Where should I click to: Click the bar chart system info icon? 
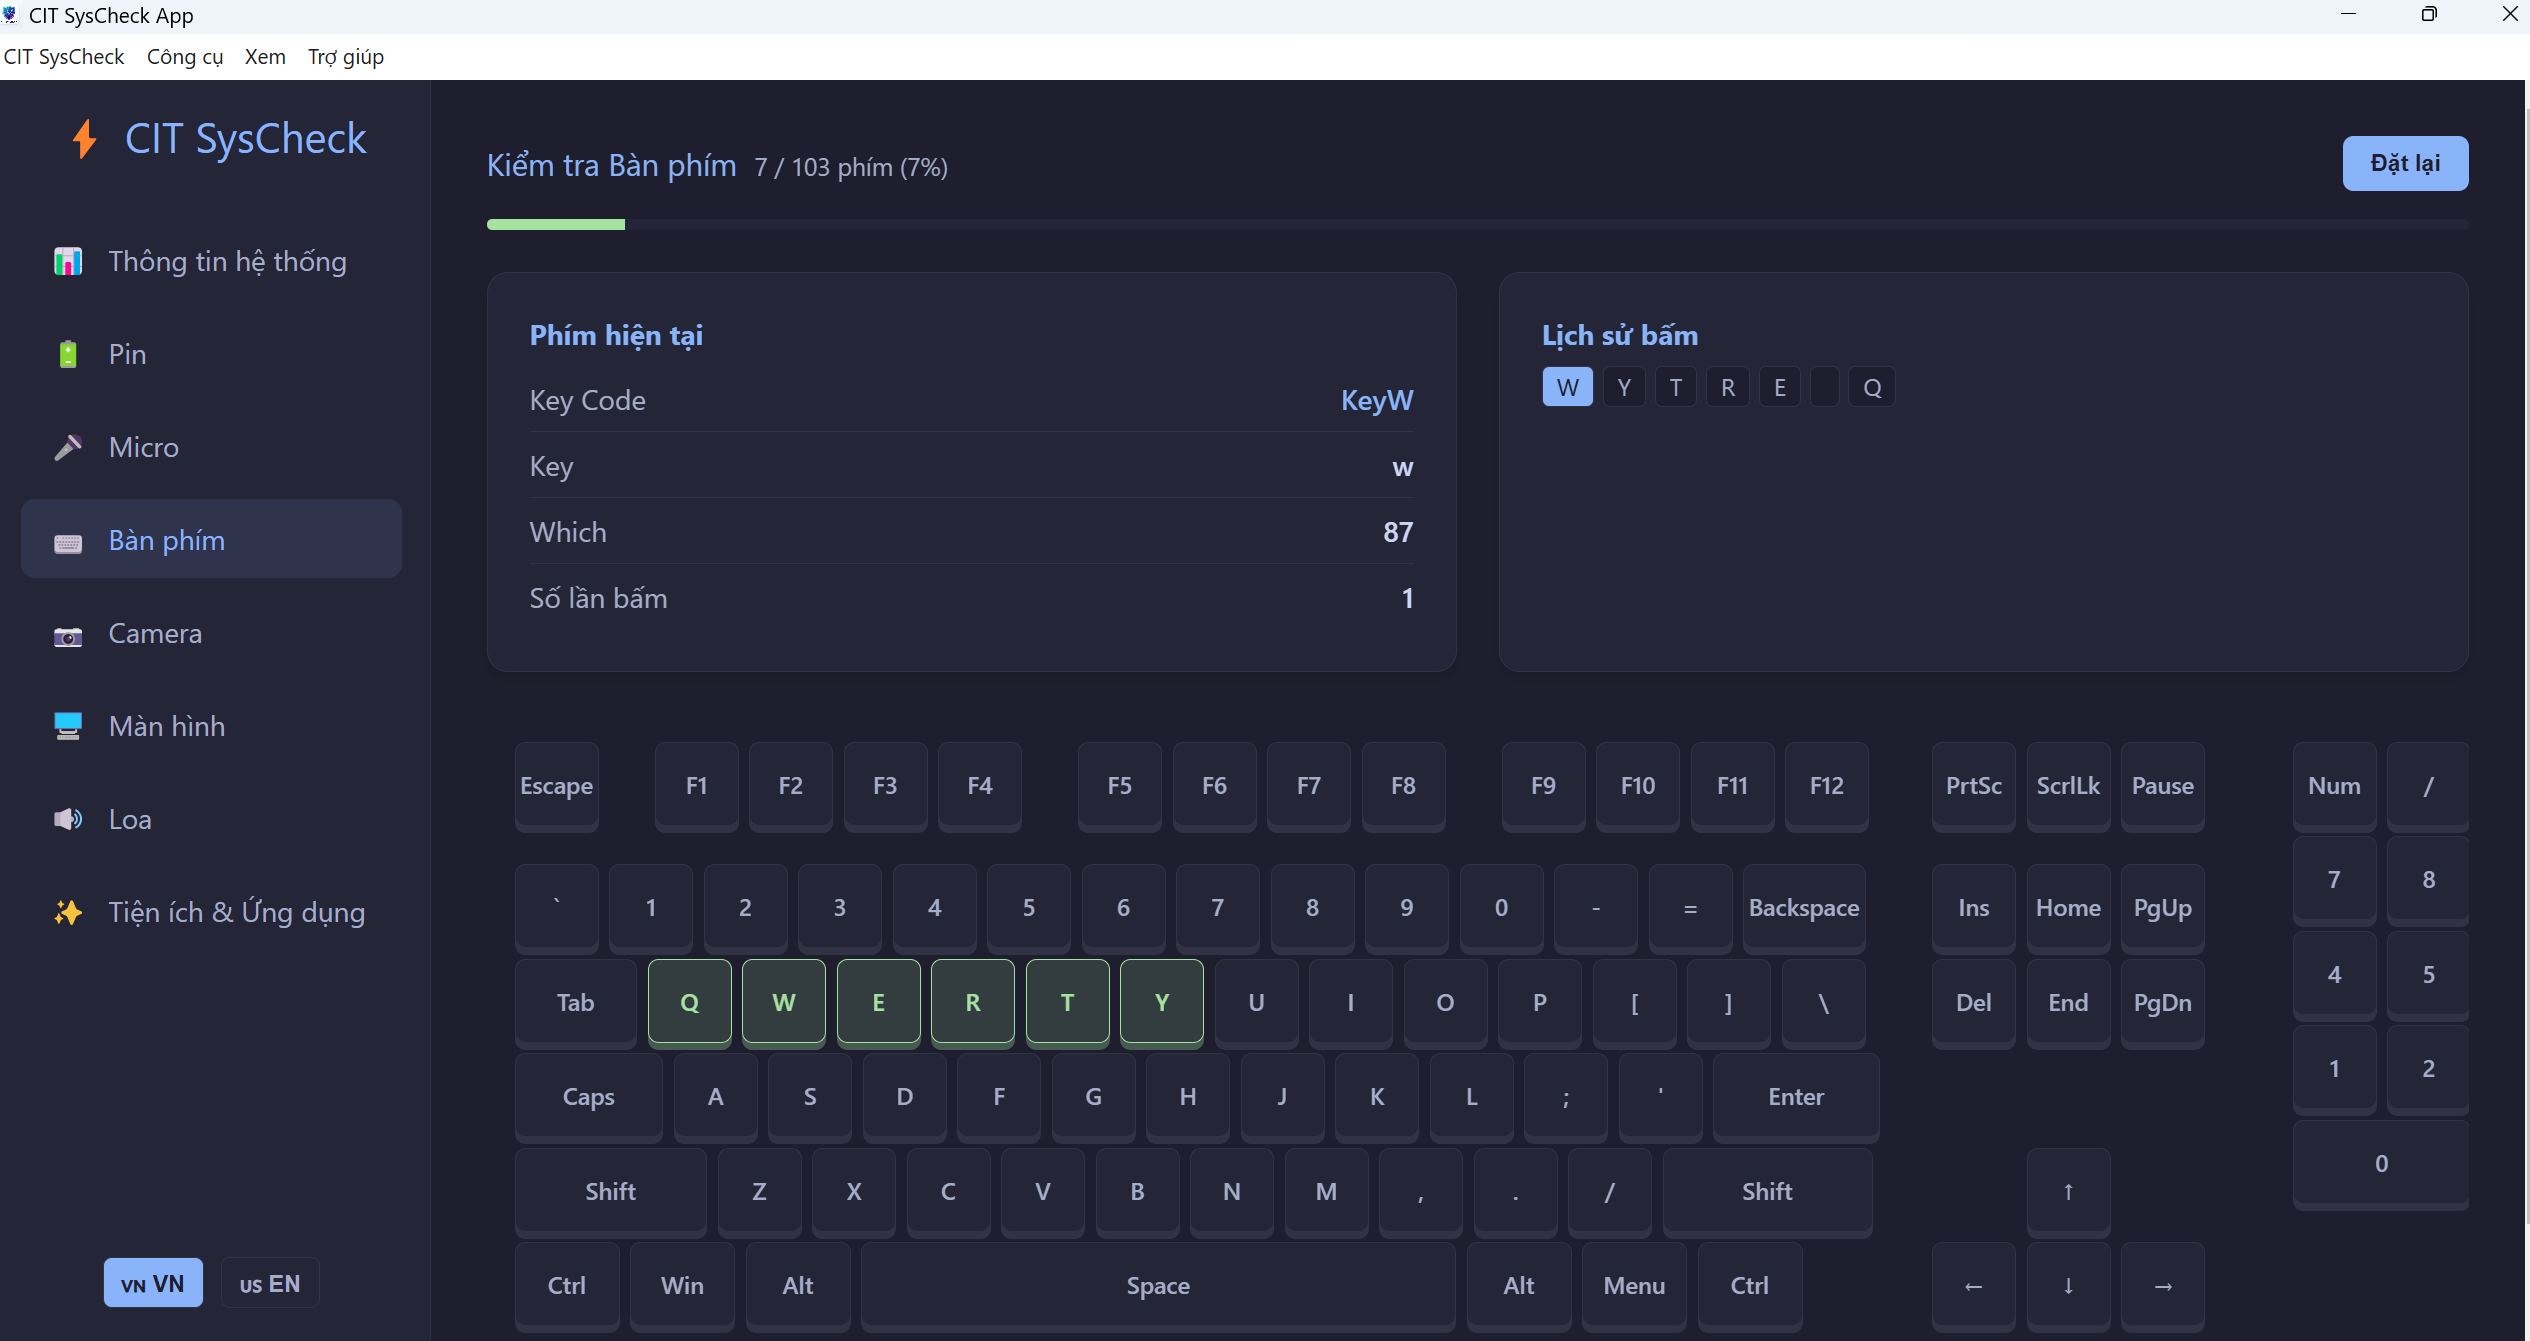point(67,262)
